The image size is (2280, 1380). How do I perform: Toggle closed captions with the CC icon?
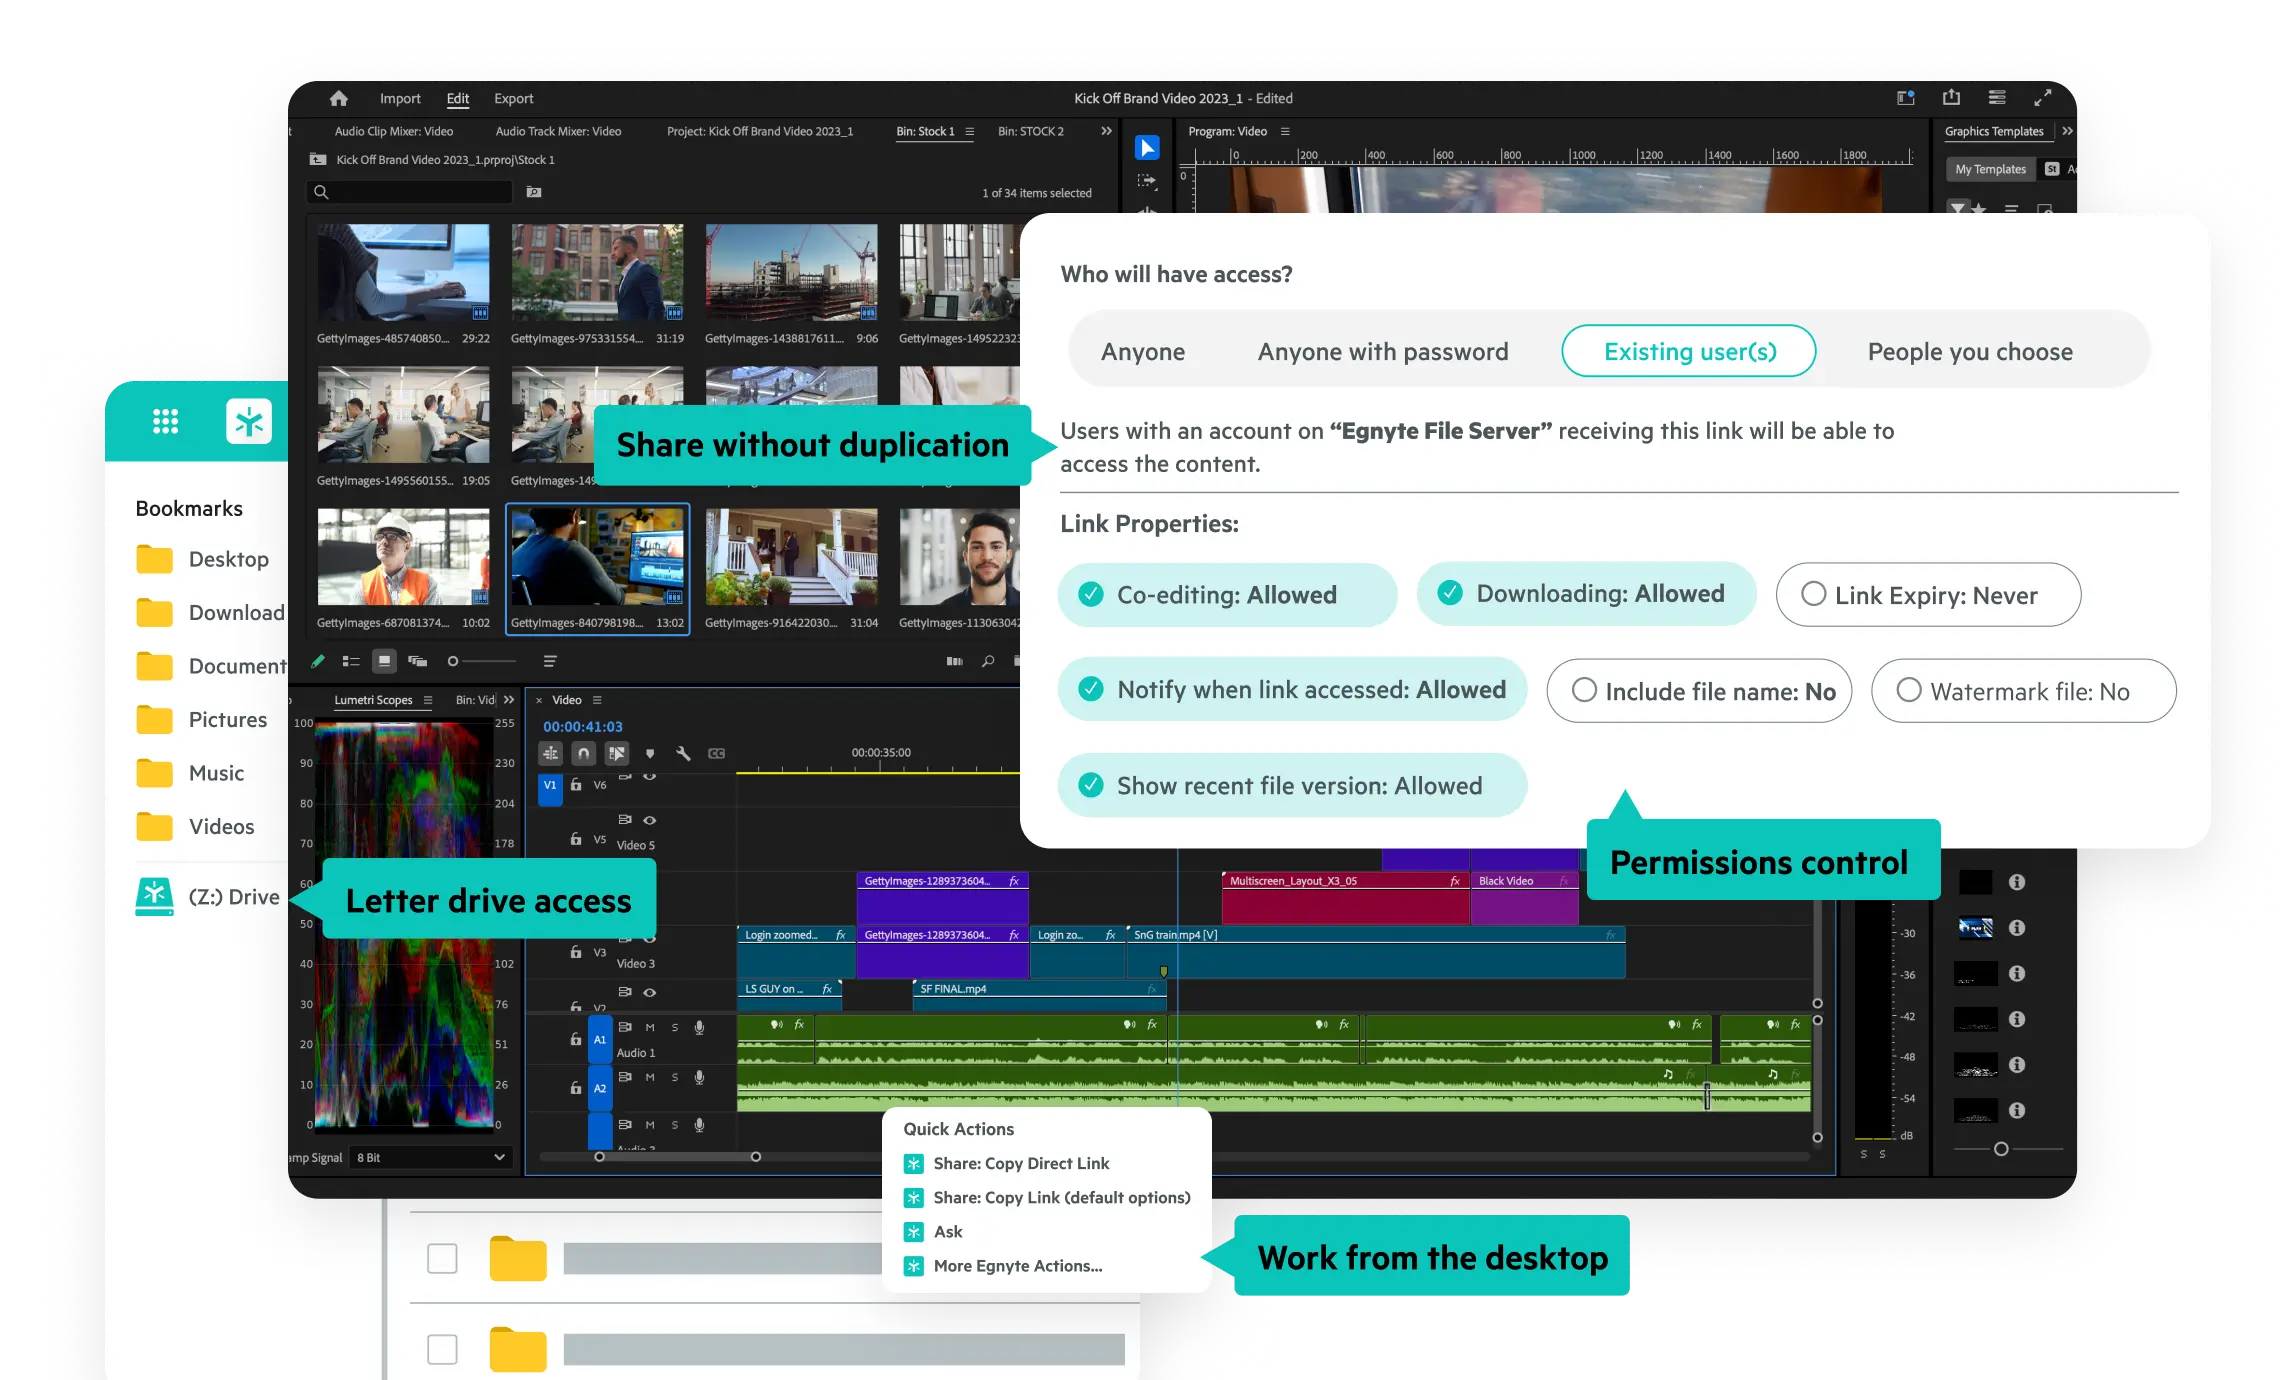pos(717,754)
